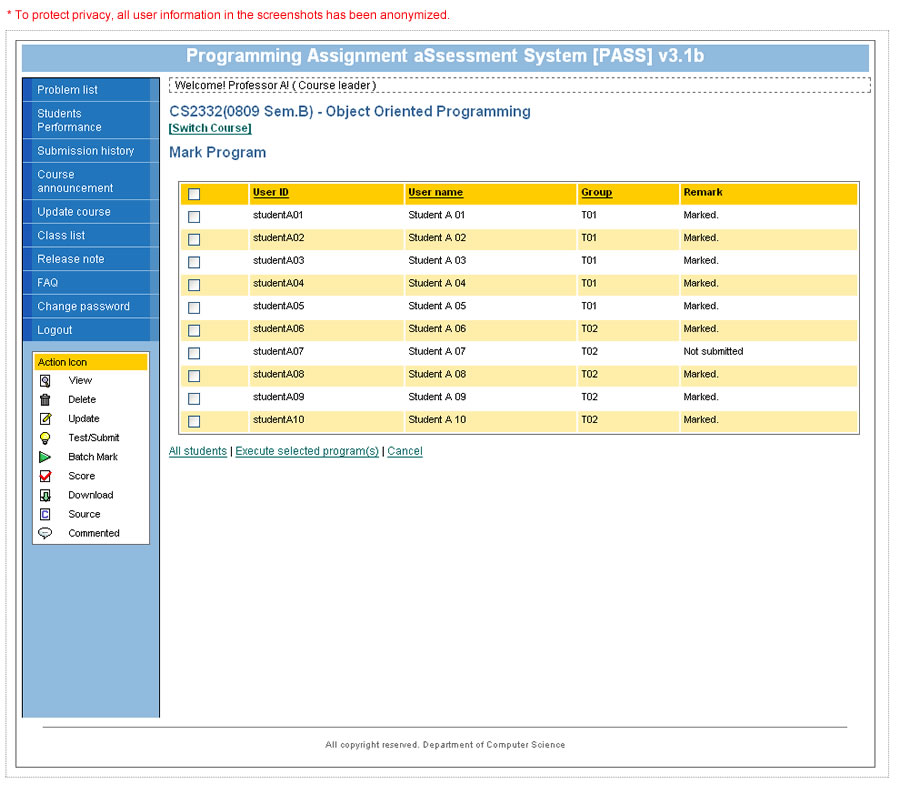Tick the checkbox for studentA01
The image size is (900, 785).
coord(194,216)
